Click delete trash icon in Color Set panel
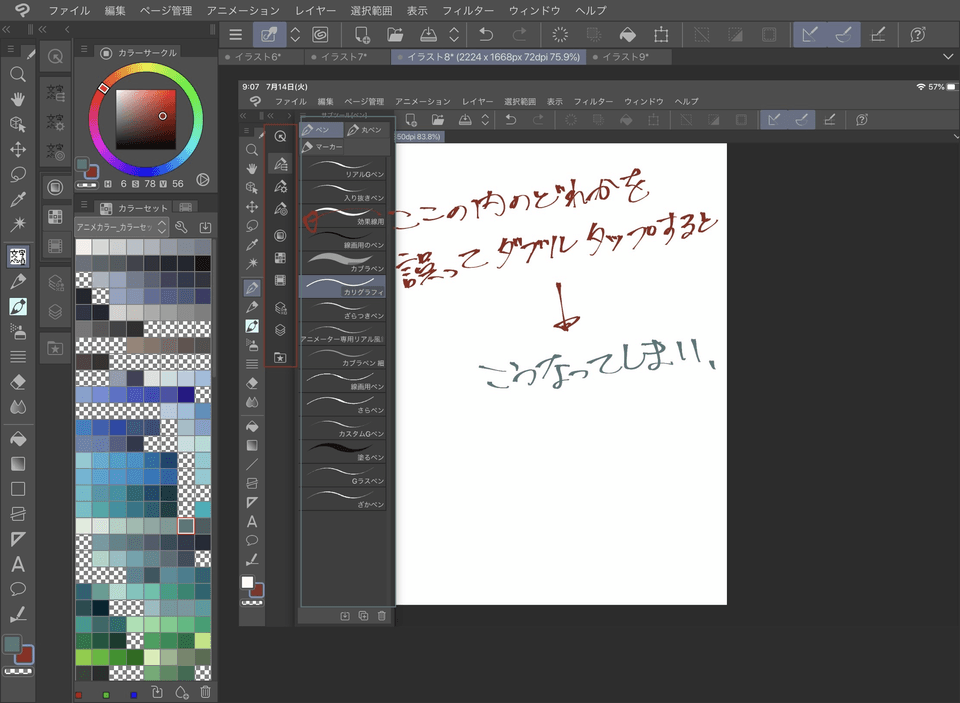This screenshot has width=960, height=703. coord(205,692)
